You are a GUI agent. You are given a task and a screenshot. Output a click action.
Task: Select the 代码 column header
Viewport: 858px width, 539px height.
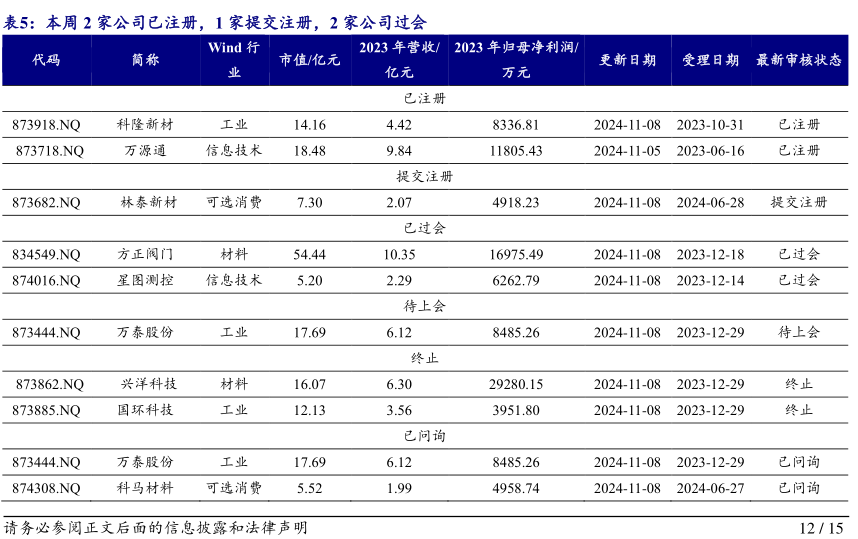(x=46, y=60)
